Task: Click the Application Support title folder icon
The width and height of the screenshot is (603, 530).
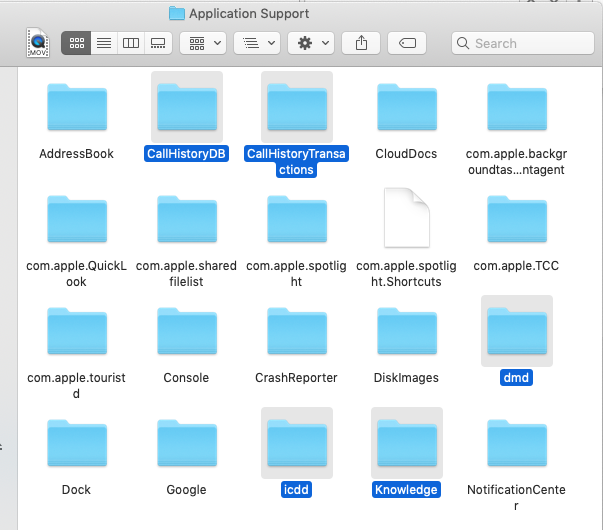Action: tap(177, 13)
